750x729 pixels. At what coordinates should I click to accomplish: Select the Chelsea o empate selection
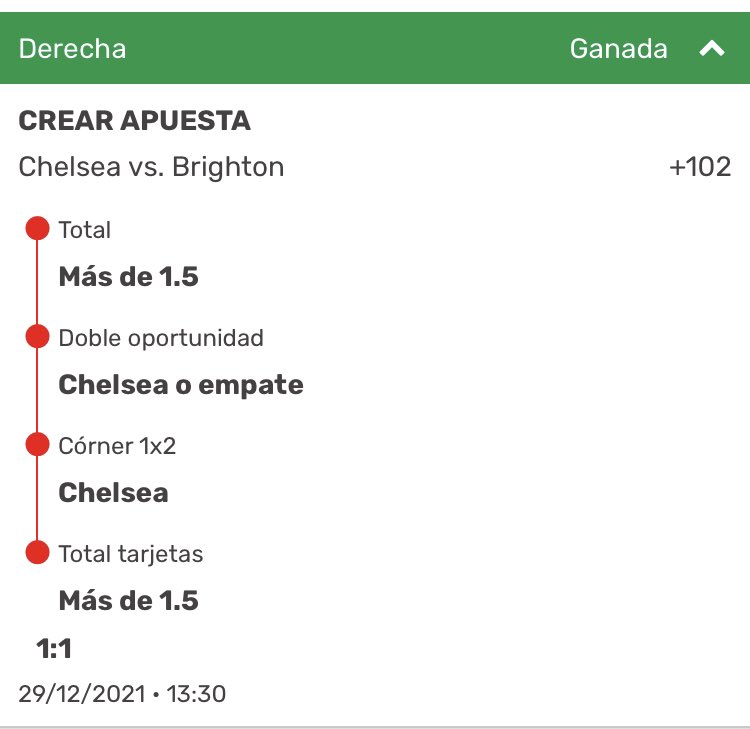click(x=181, y=385)
